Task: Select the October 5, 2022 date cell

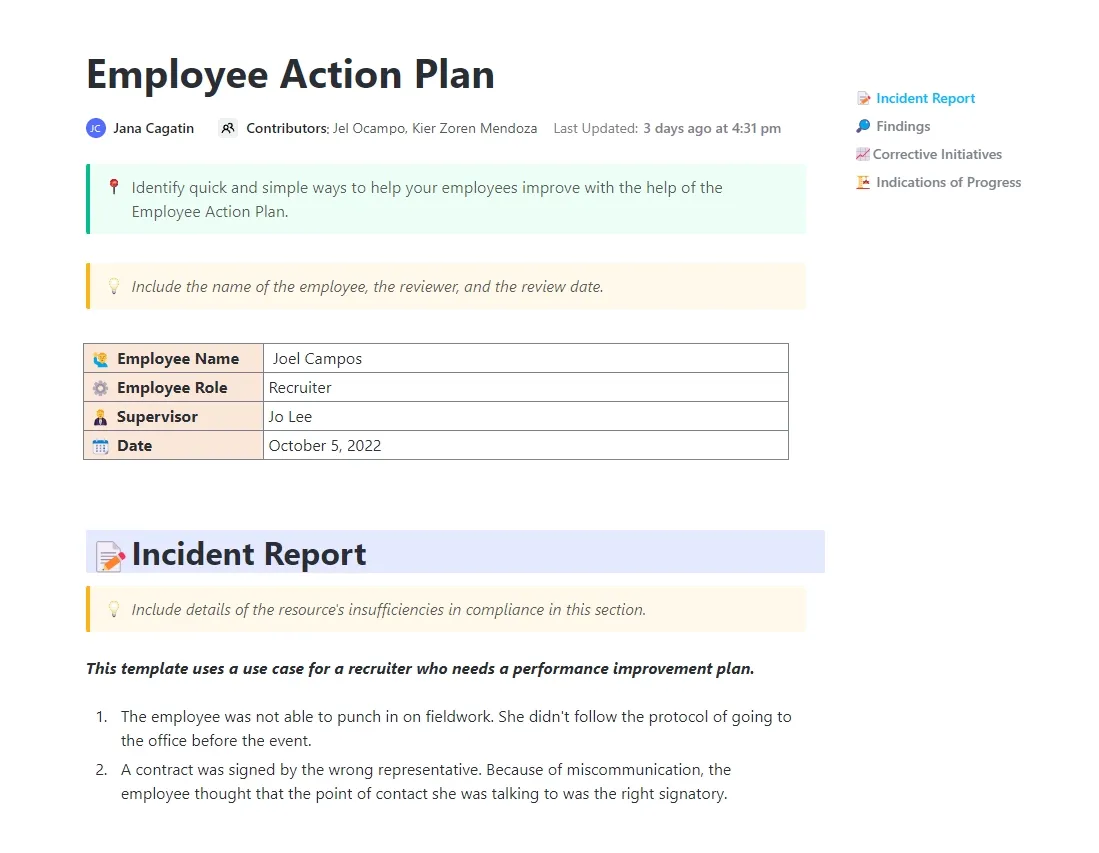Action: 526,445
